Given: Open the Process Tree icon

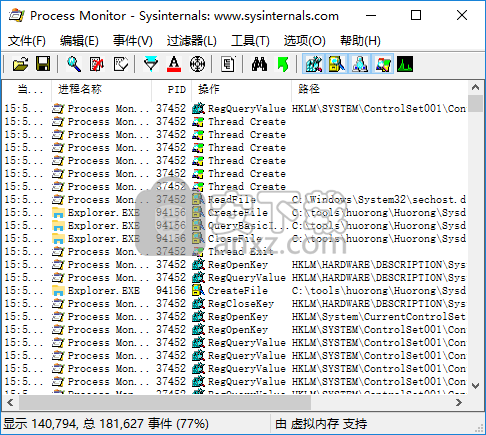Looking at the screenshot, I should click(228, 64).
